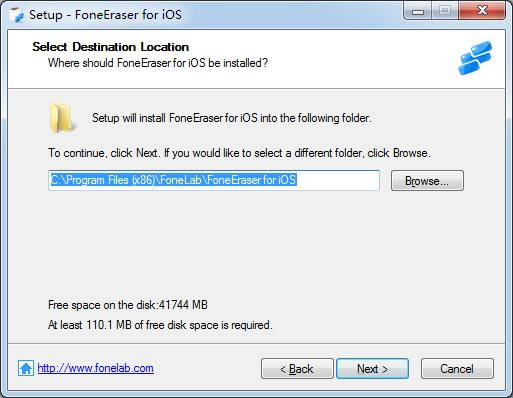Click the 'Where should FoneEraser be installed' text
513x398 pixels.
pyautogui.click(x=158, y=63)
